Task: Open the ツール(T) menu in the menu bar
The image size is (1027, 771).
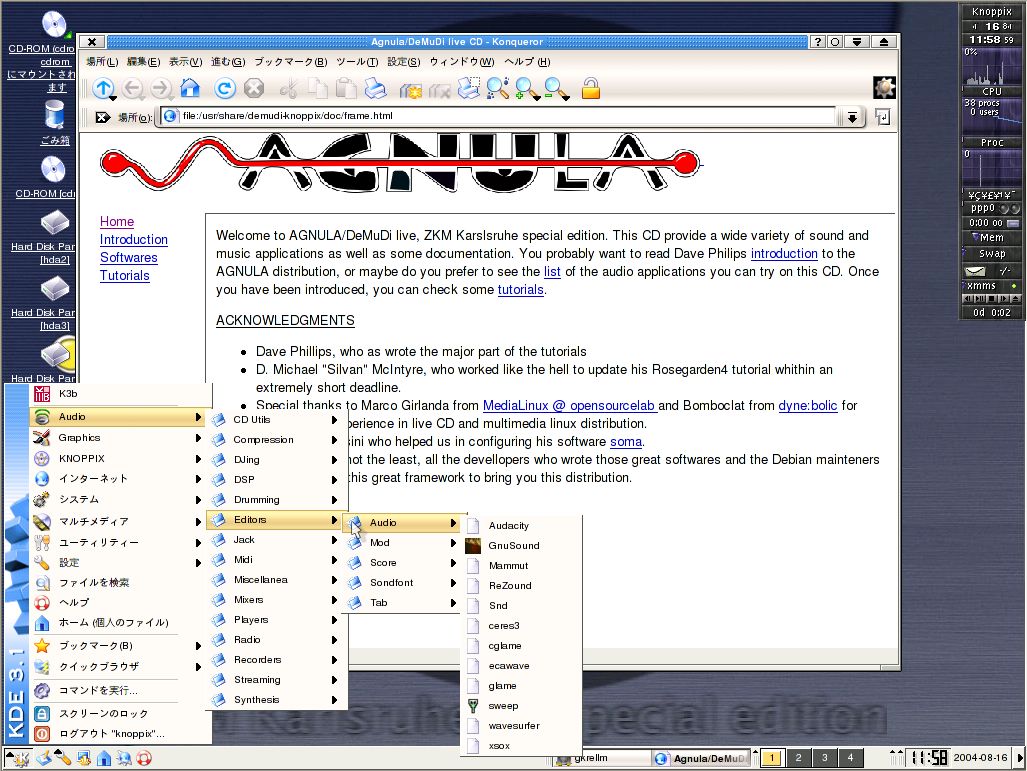Action: pyautogui.click(x=357, y=62)
